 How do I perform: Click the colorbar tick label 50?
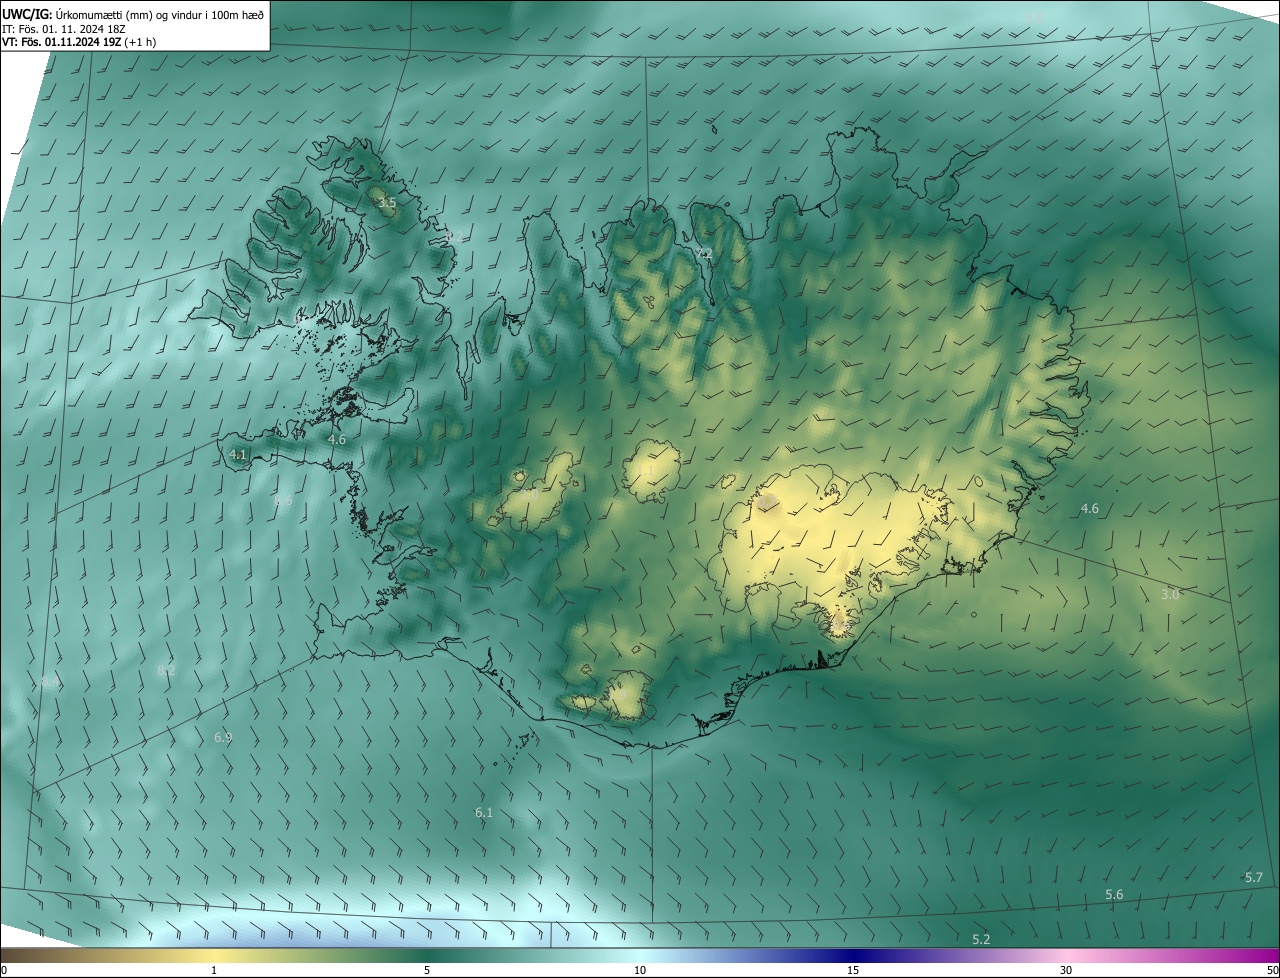[x=1272, y=971]
